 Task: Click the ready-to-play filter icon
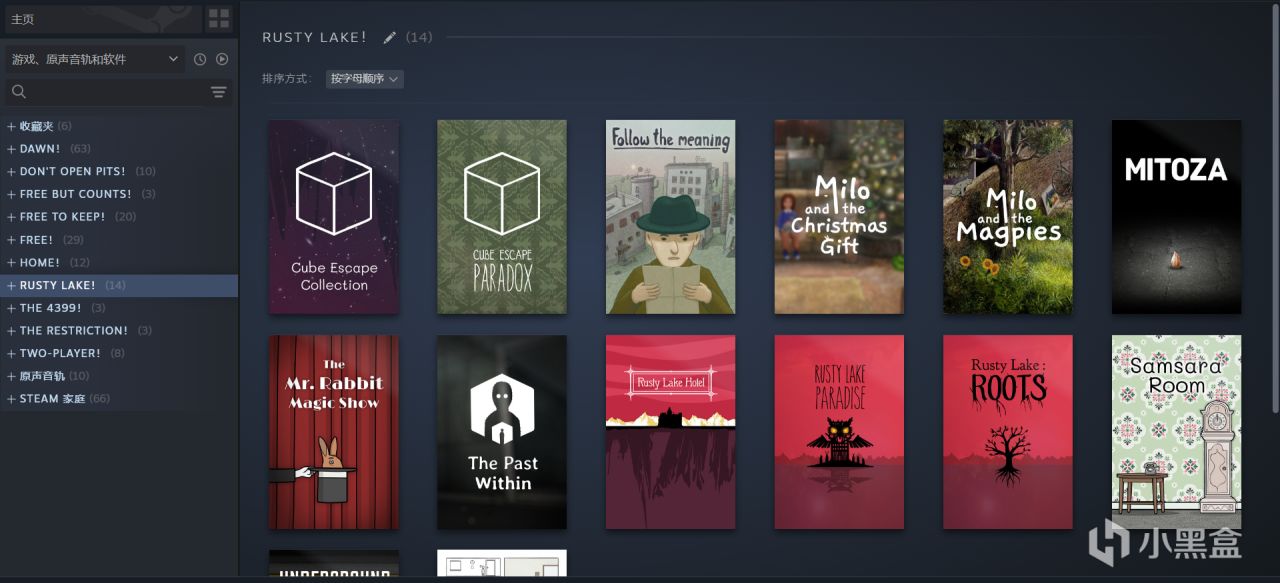222,60
